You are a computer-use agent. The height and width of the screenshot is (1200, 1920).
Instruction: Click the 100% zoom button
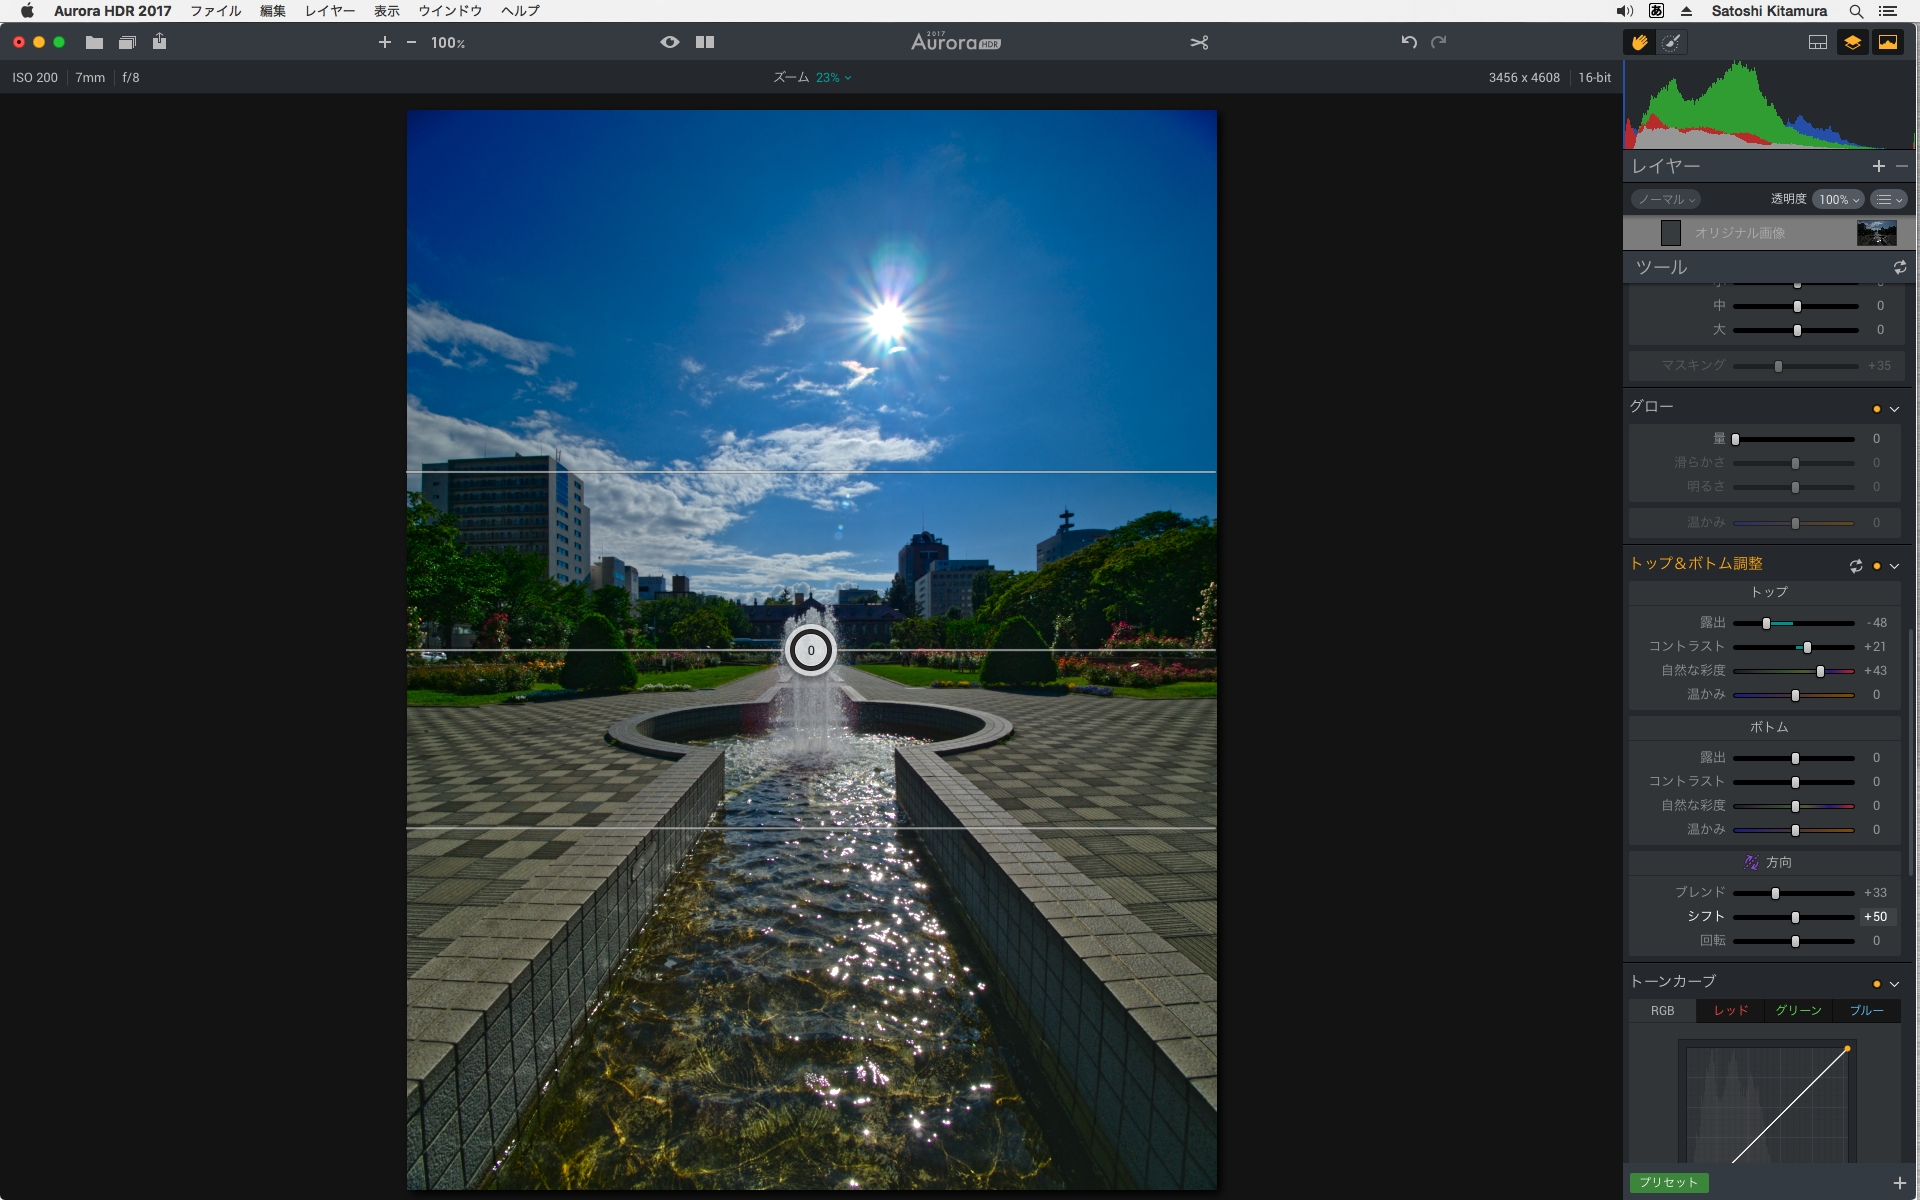[447, 43]
